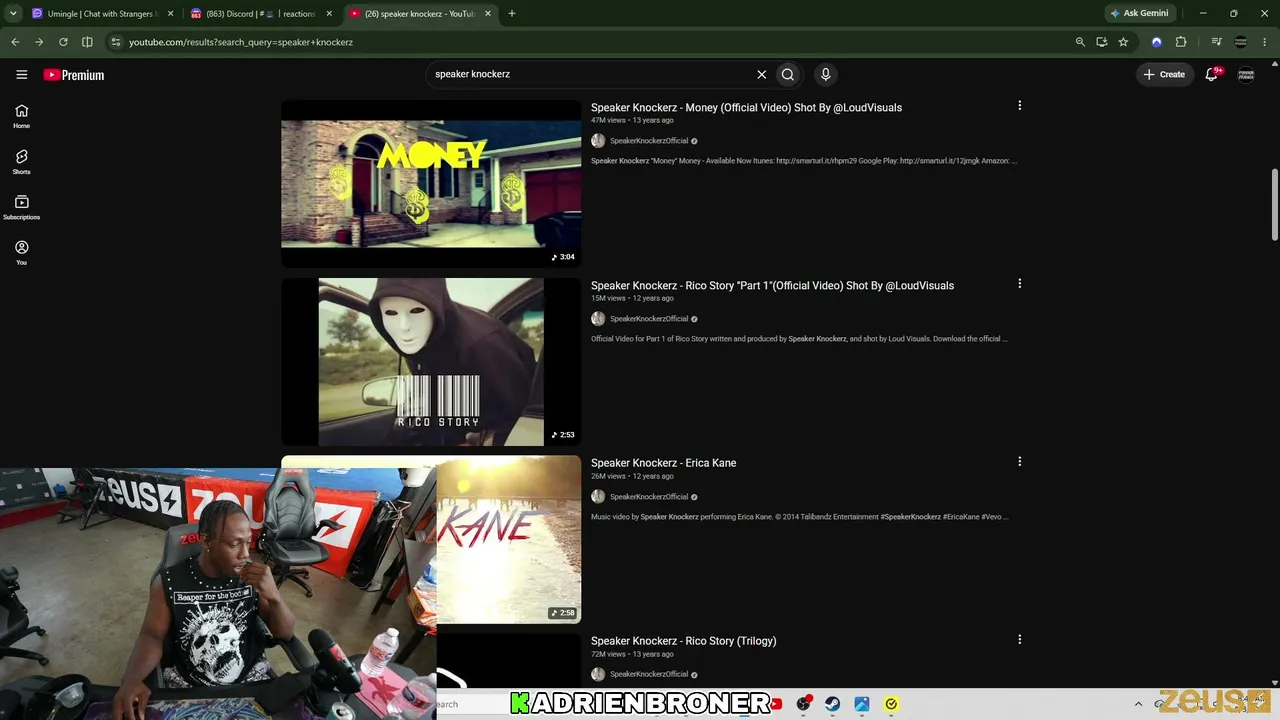1280x720 pixels.
Task: Go back in the browser
Action: pos(15,42)
